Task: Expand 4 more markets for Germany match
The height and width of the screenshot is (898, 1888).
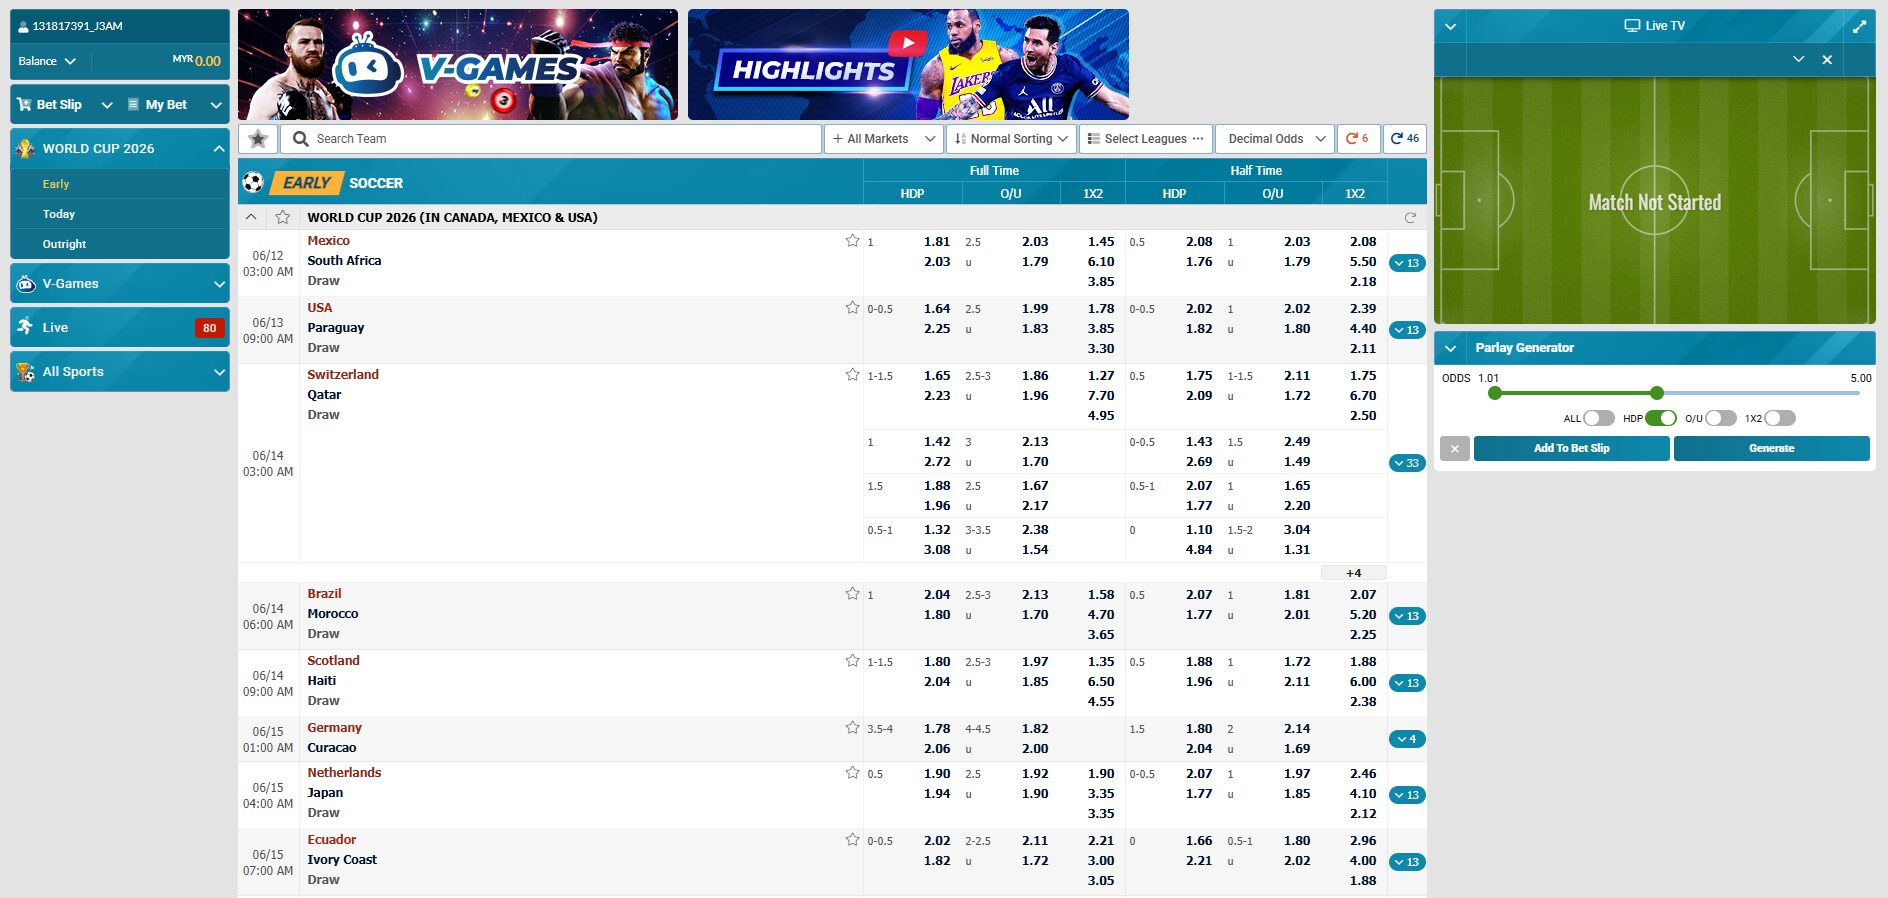Action: (1407, 739)
